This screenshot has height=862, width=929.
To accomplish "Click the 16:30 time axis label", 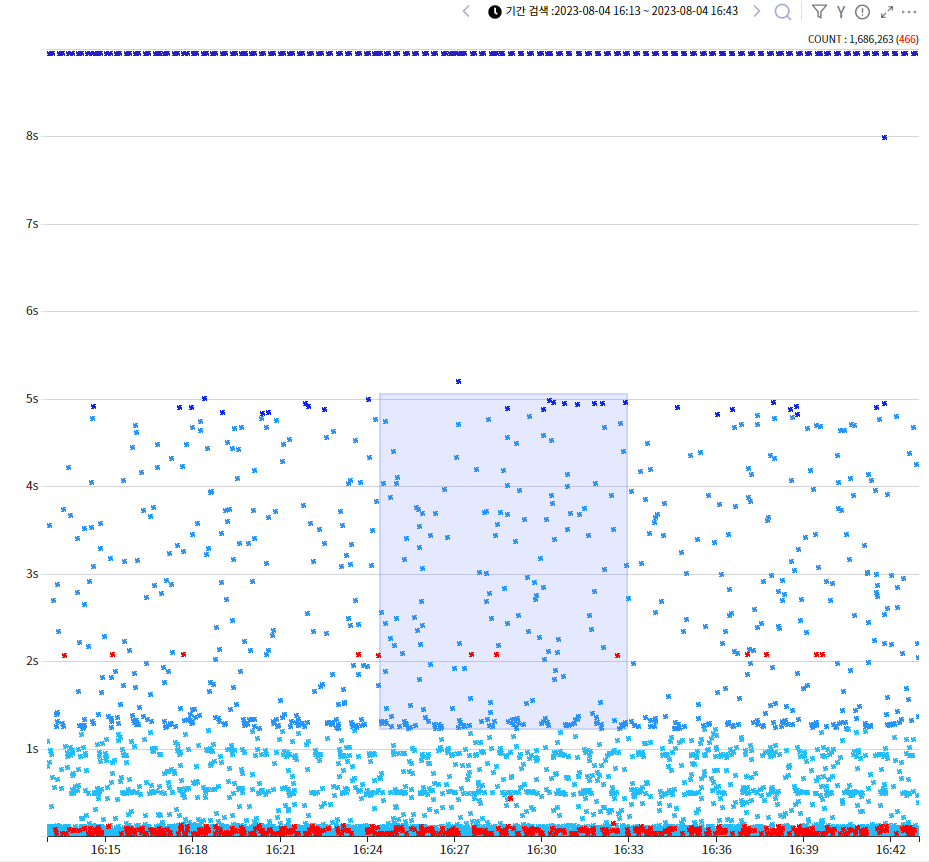I will coord(542,849).
